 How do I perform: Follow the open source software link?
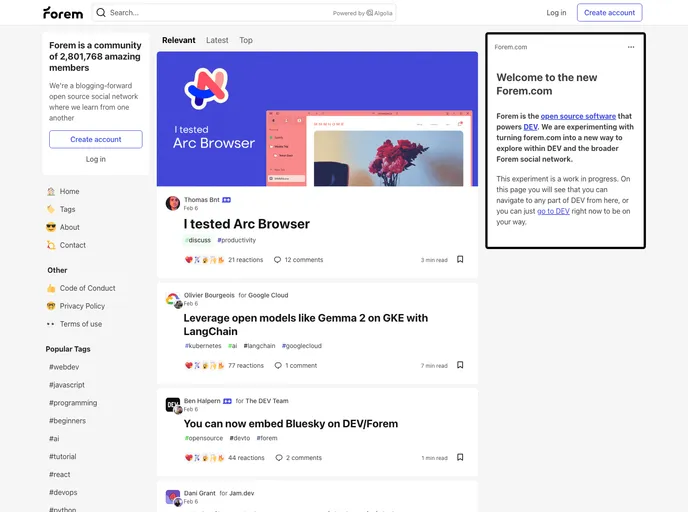click(x=578, y=116)
